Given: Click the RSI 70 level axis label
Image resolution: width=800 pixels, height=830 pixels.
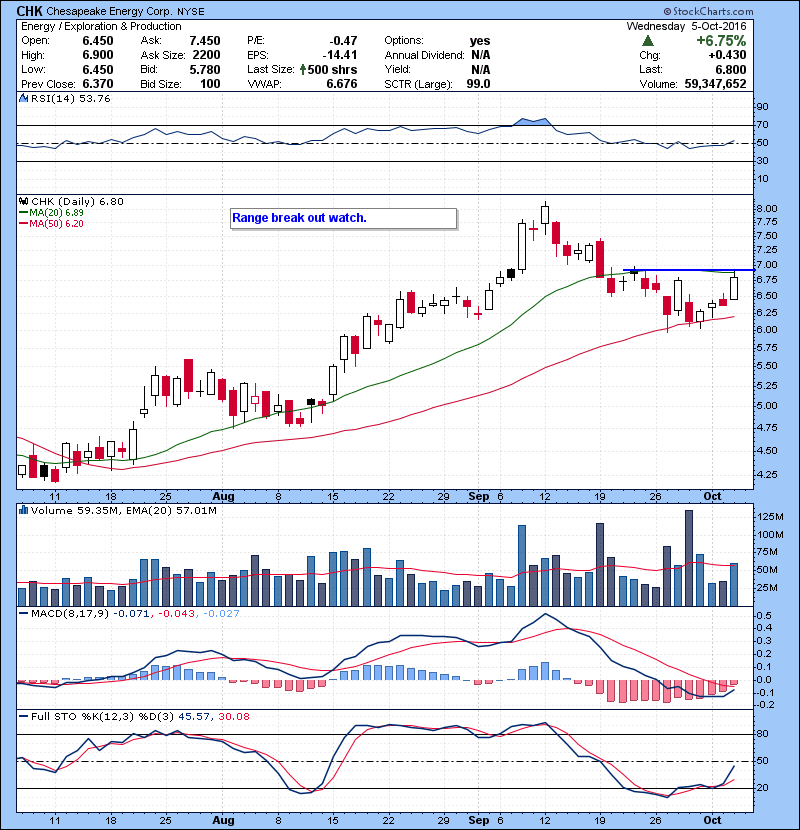Looking at the screenshot, I should [x=762, y=125].
